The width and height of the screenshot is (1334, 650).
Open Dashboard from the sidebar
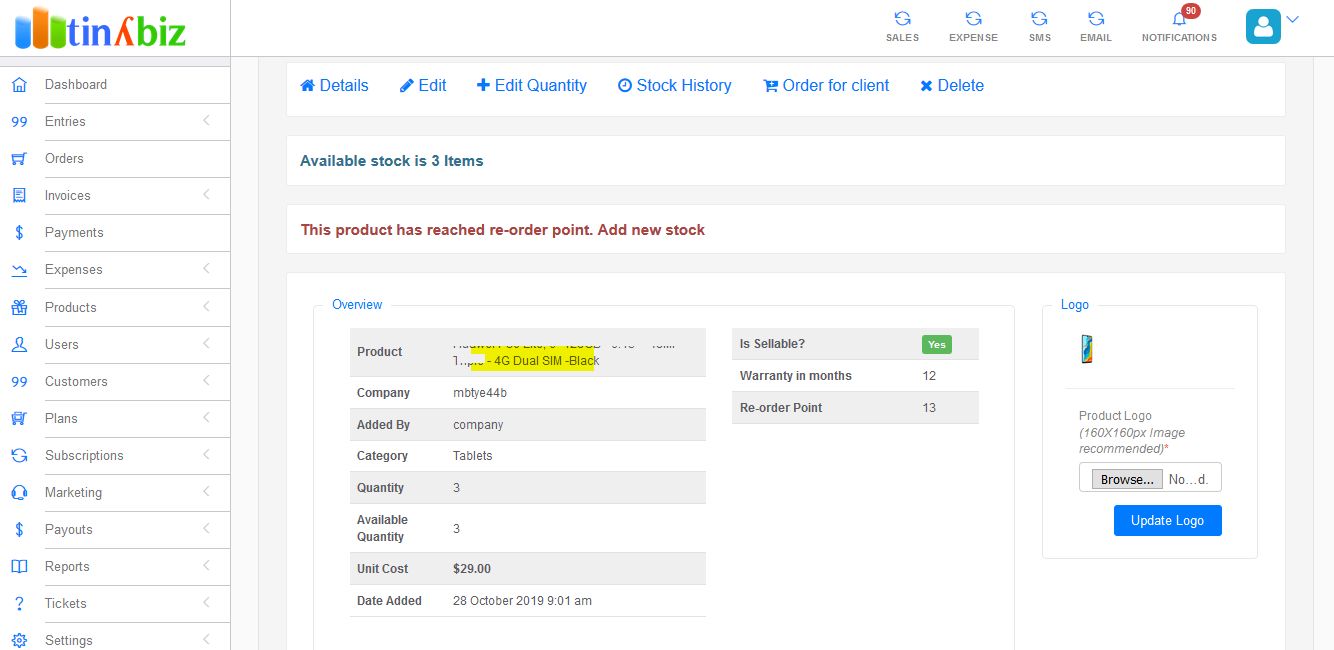(76, 85)
